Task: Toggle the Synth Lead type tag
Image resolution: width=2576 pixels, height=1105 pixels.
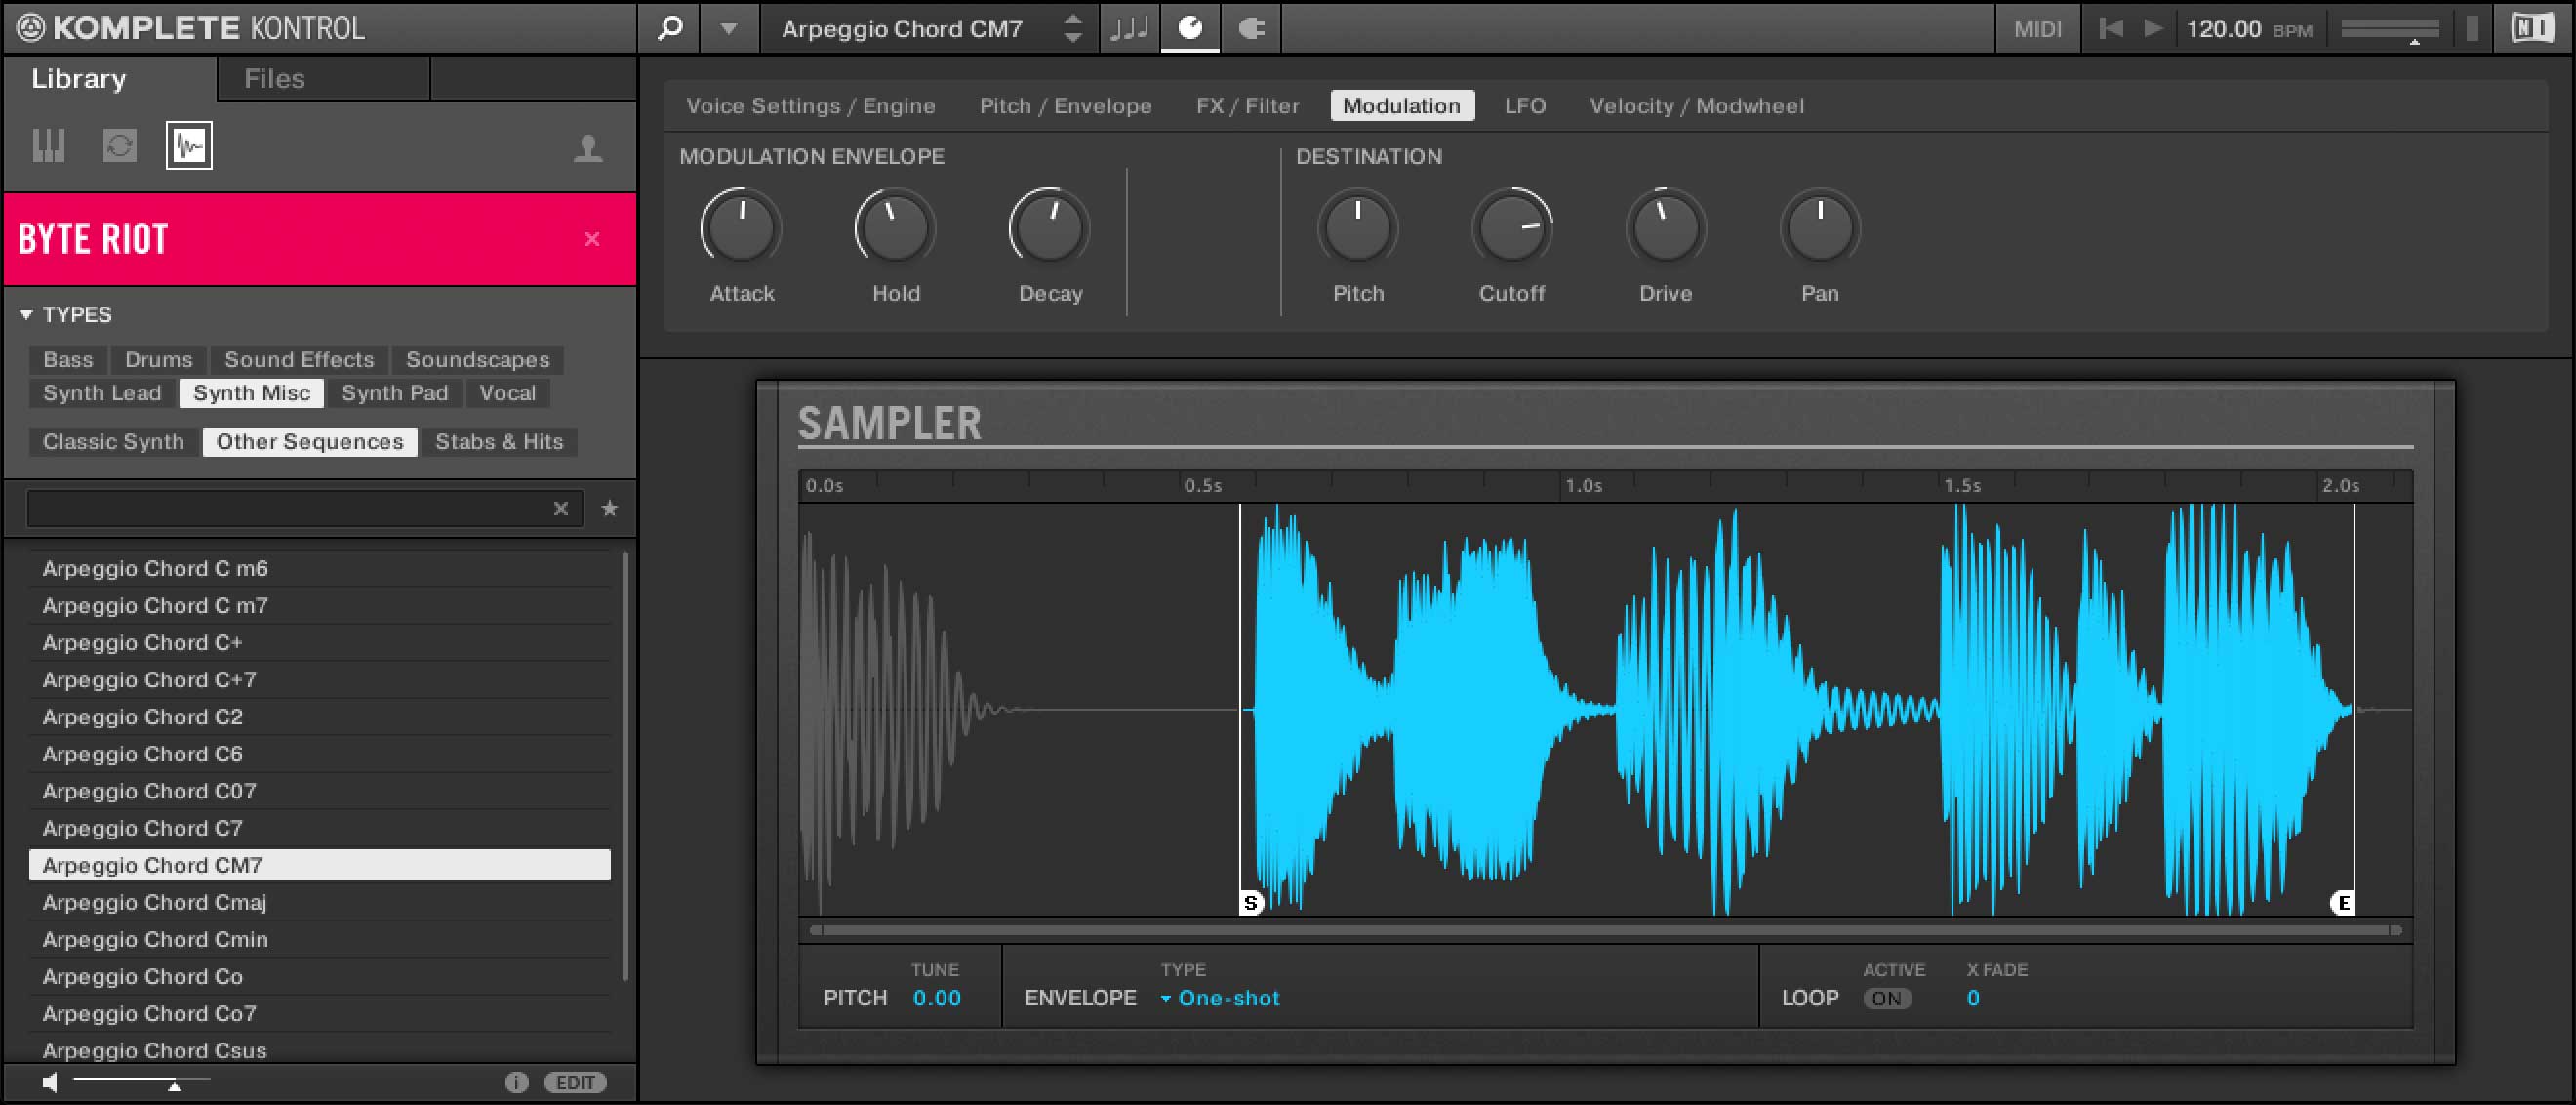Action: tap(102, 393)
